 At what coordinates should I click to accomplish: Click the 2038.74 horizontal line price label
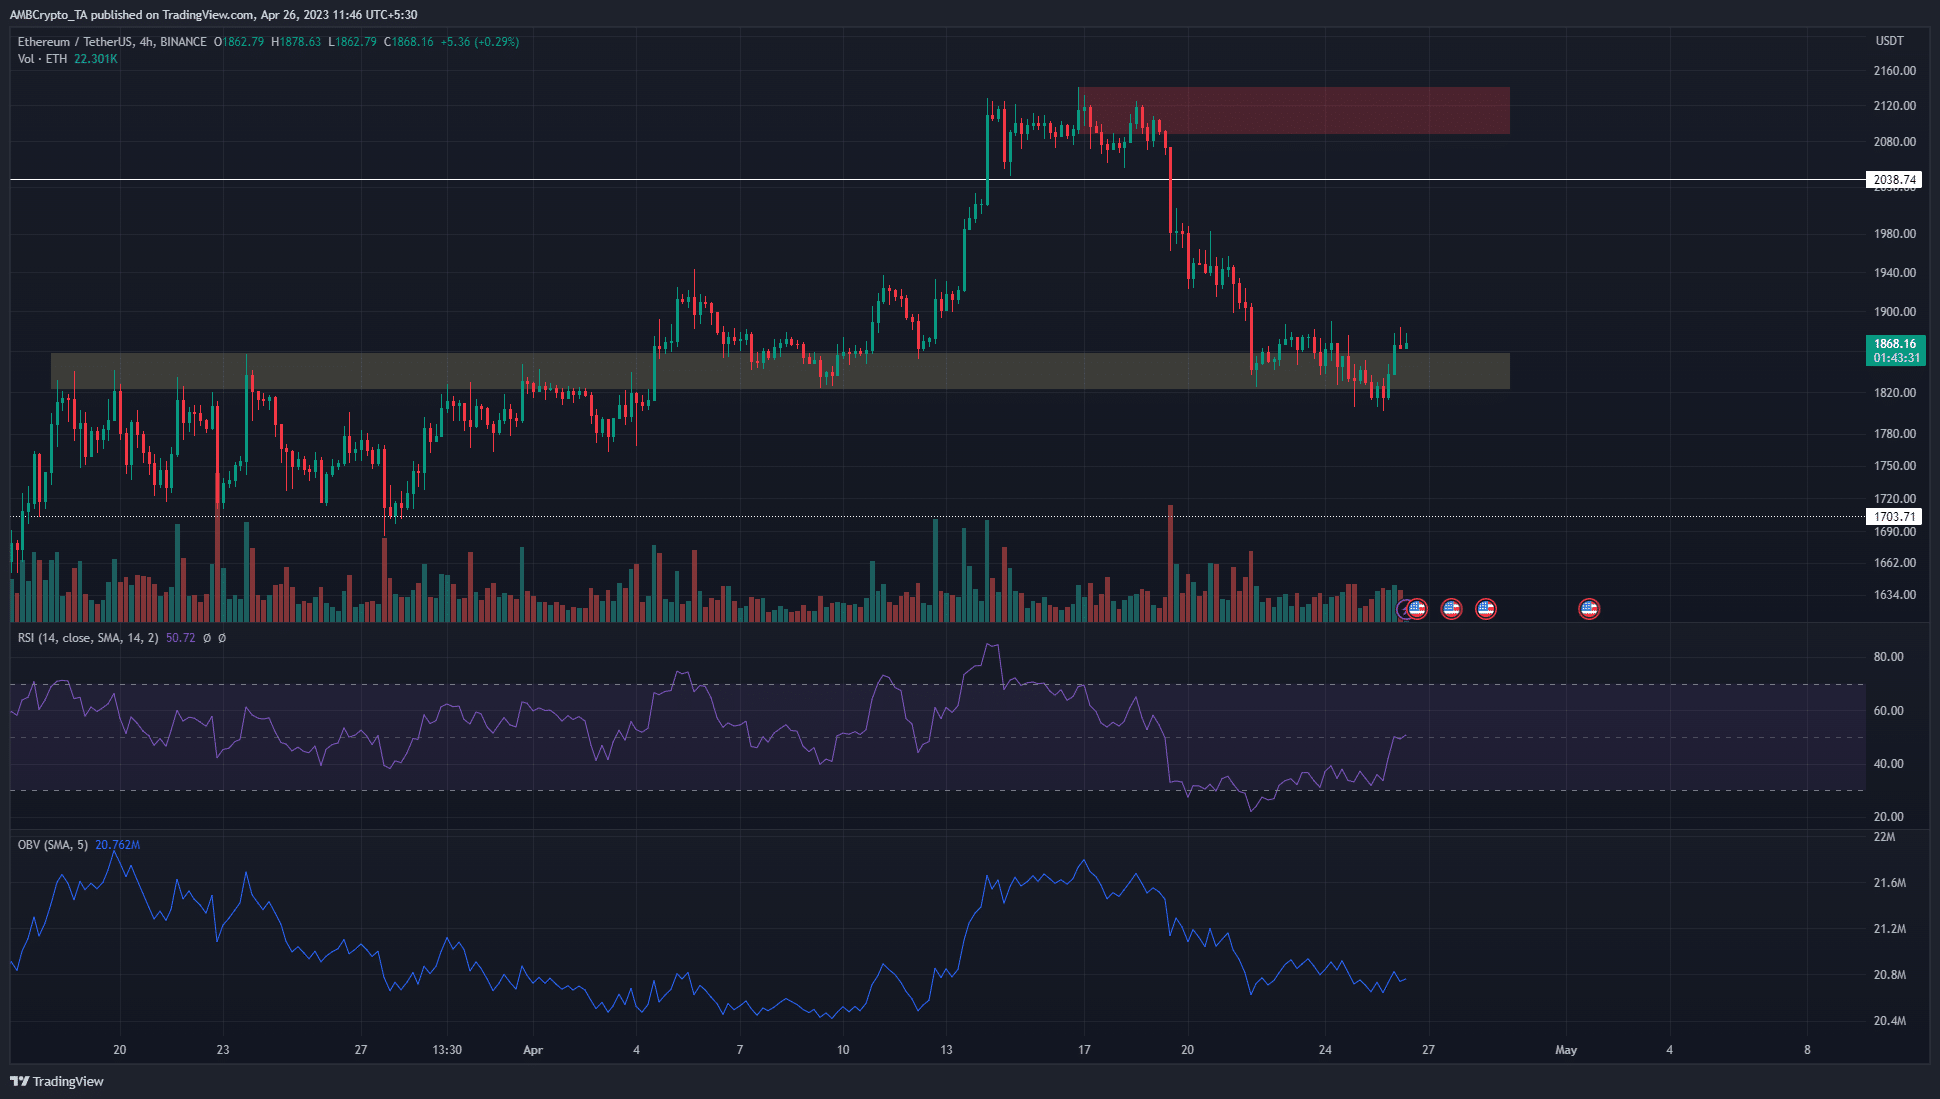[1894, 180]
